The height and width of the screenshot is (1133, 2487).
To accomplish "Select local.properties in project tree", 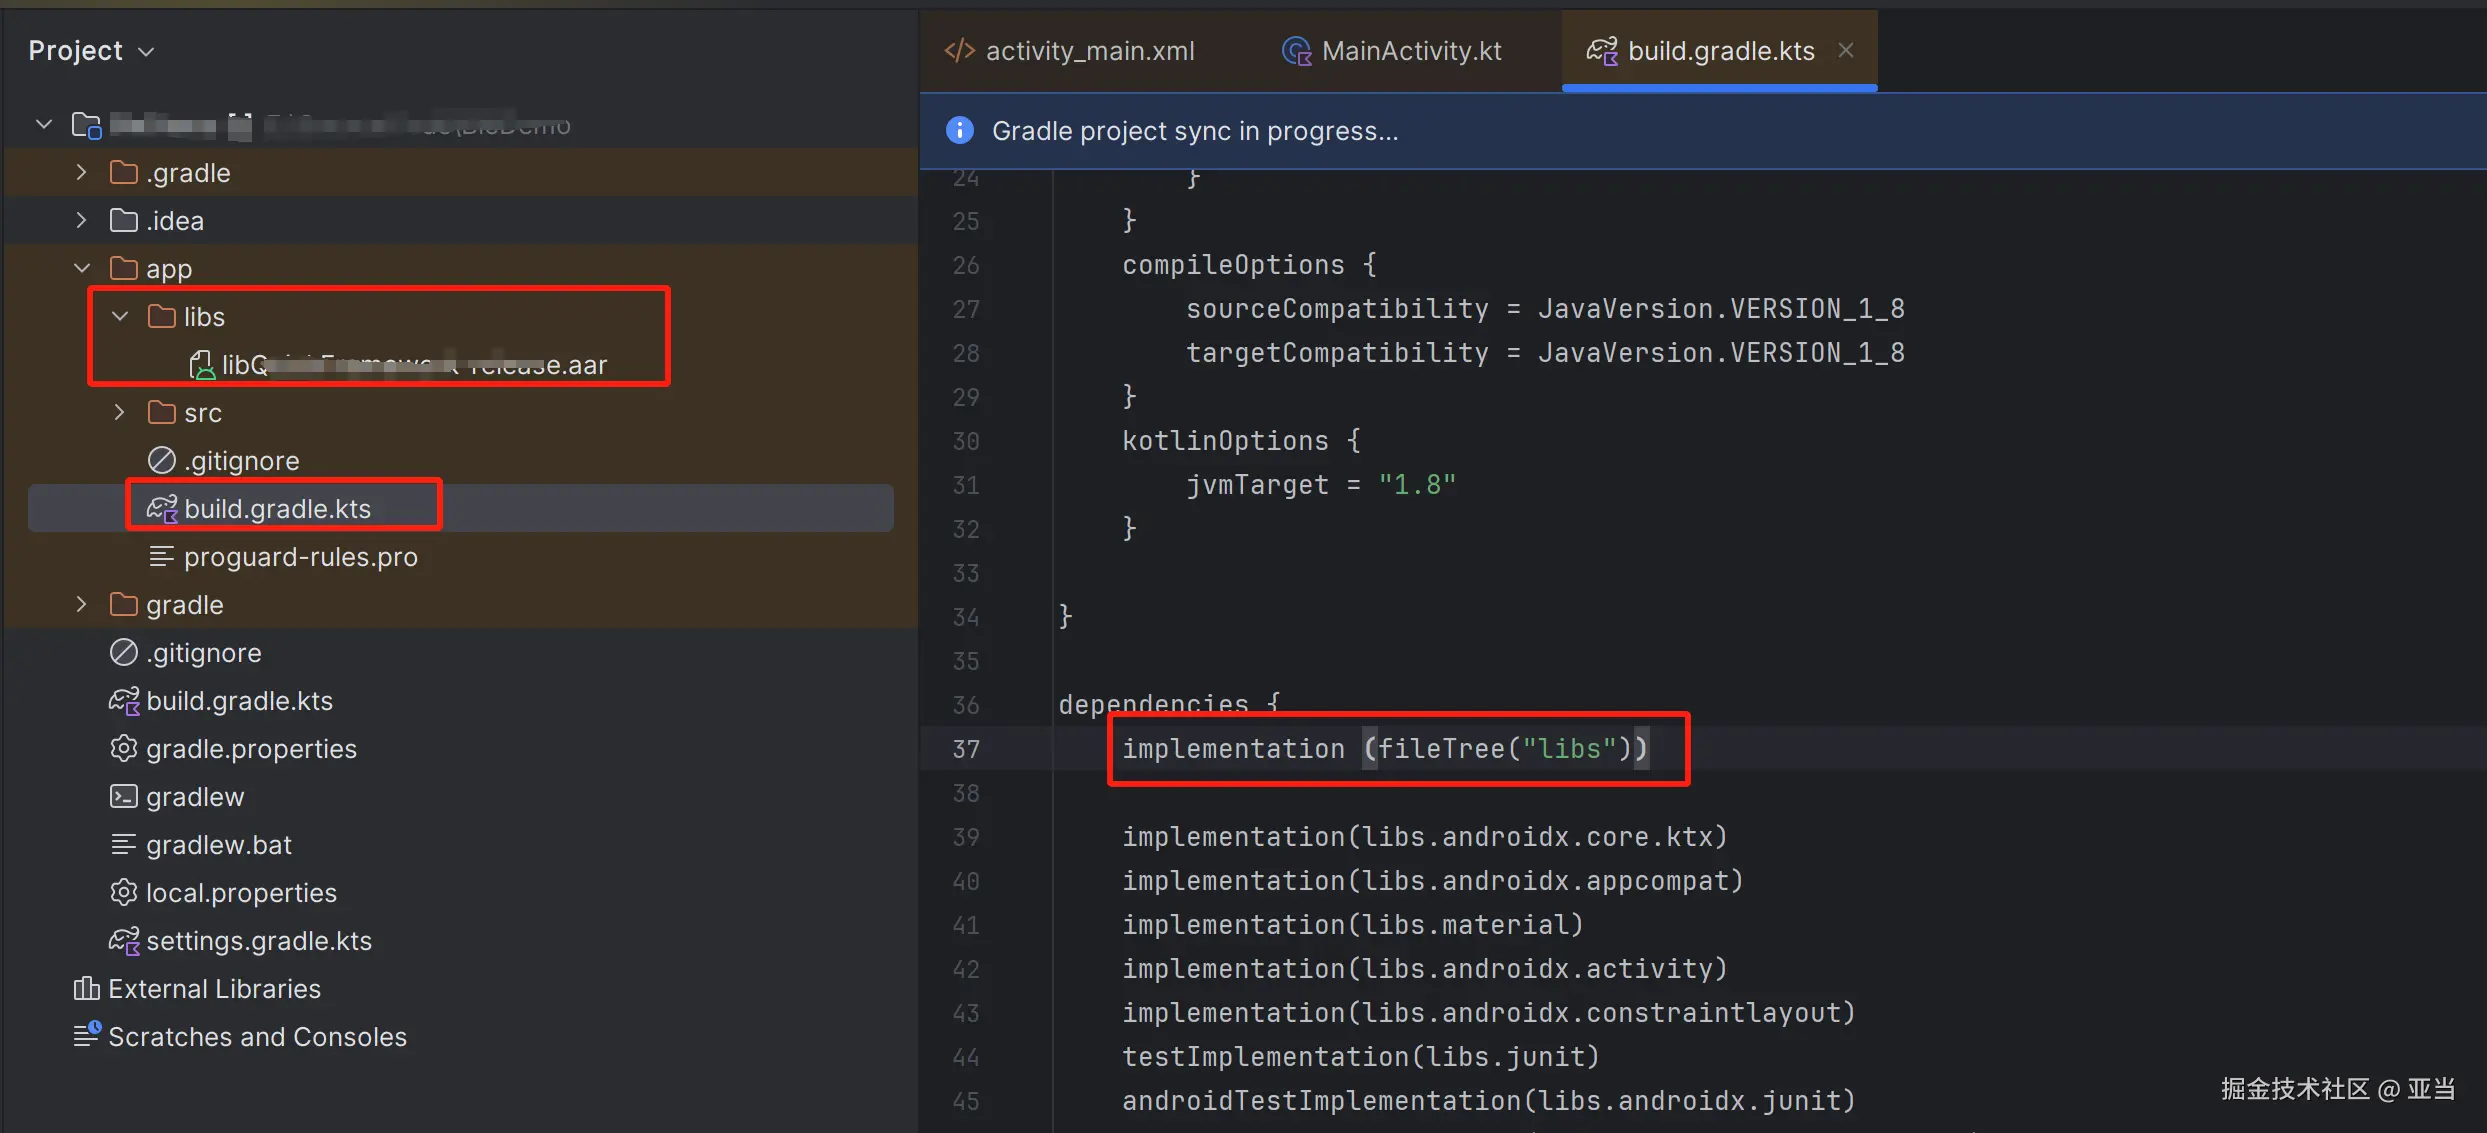I will (241, 892).
